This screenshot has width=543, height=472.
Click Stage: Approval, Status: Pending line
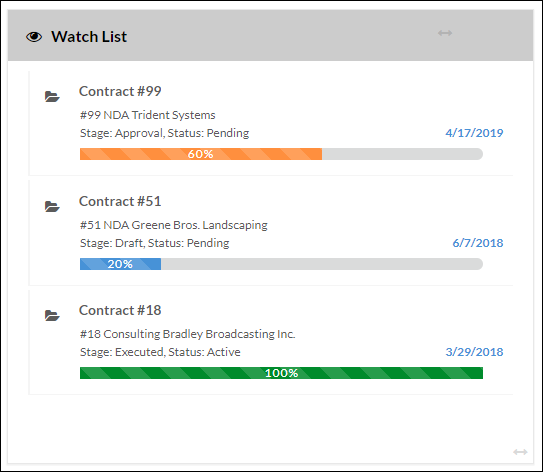click(164, 133)
